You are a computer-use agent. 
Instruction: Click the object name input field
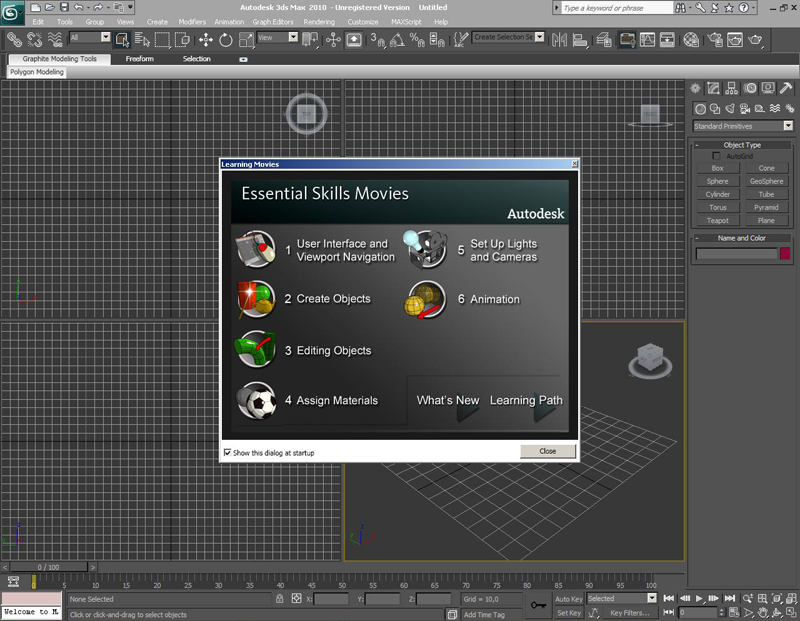pyautogui.click(x=736, y=254)
